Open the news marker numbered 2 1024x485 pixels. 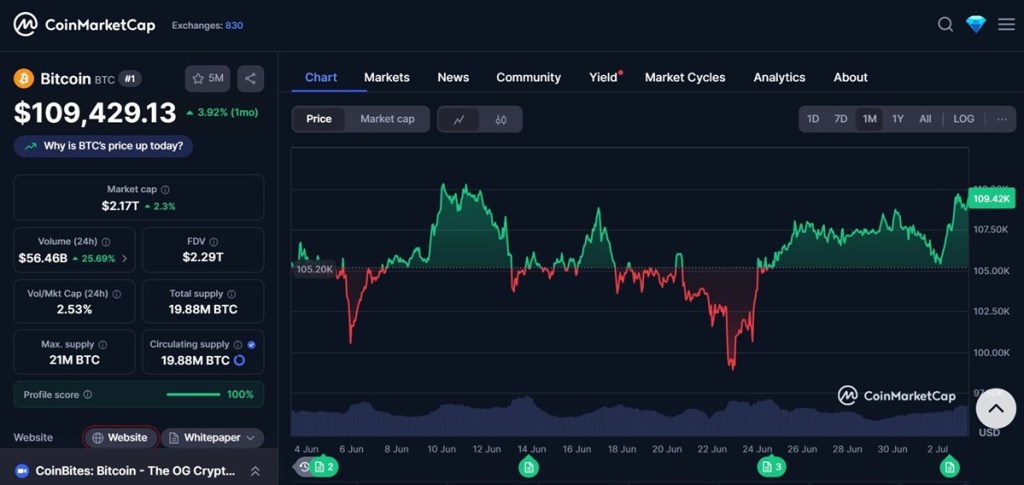pos(325,467)
